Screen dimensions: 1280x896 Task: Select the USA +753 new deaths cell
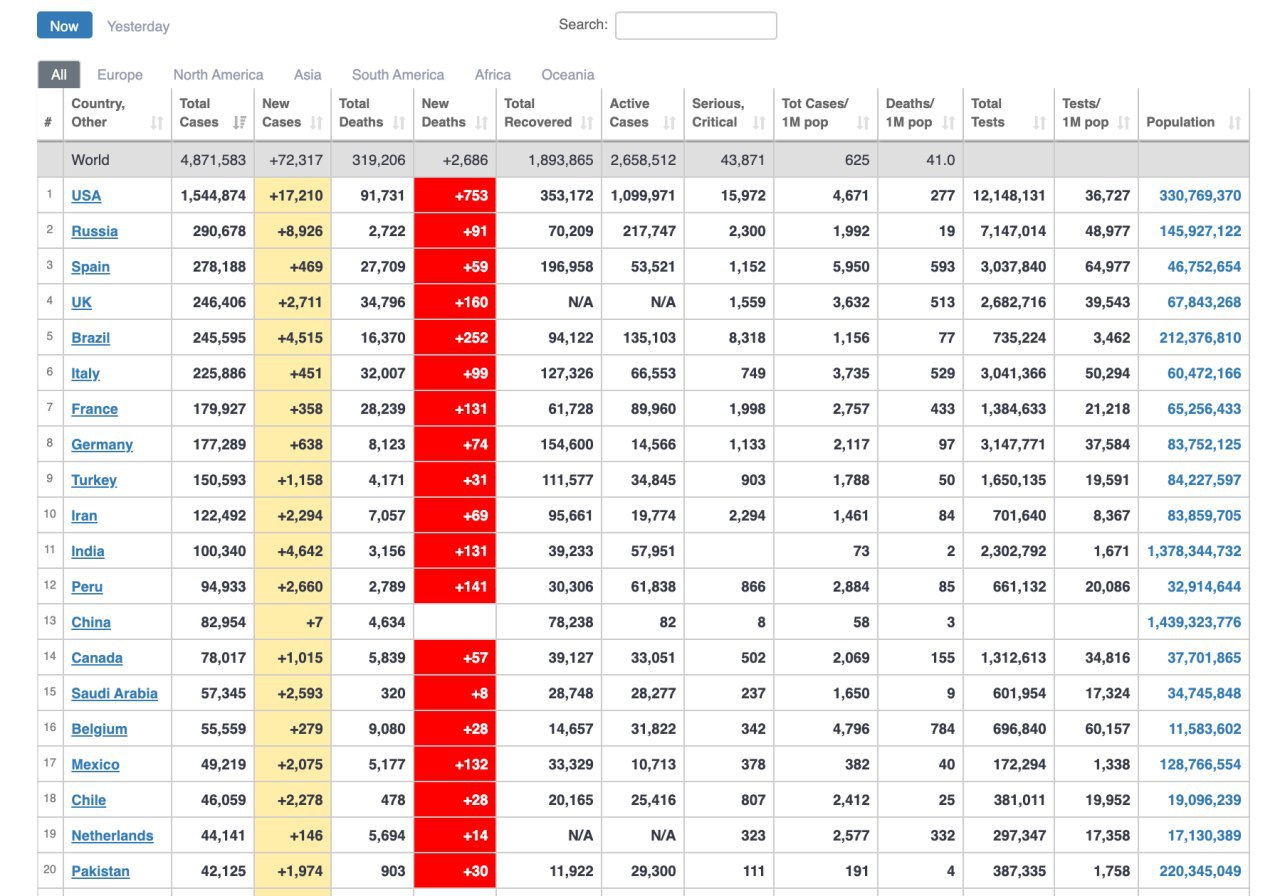pos(455,195)
